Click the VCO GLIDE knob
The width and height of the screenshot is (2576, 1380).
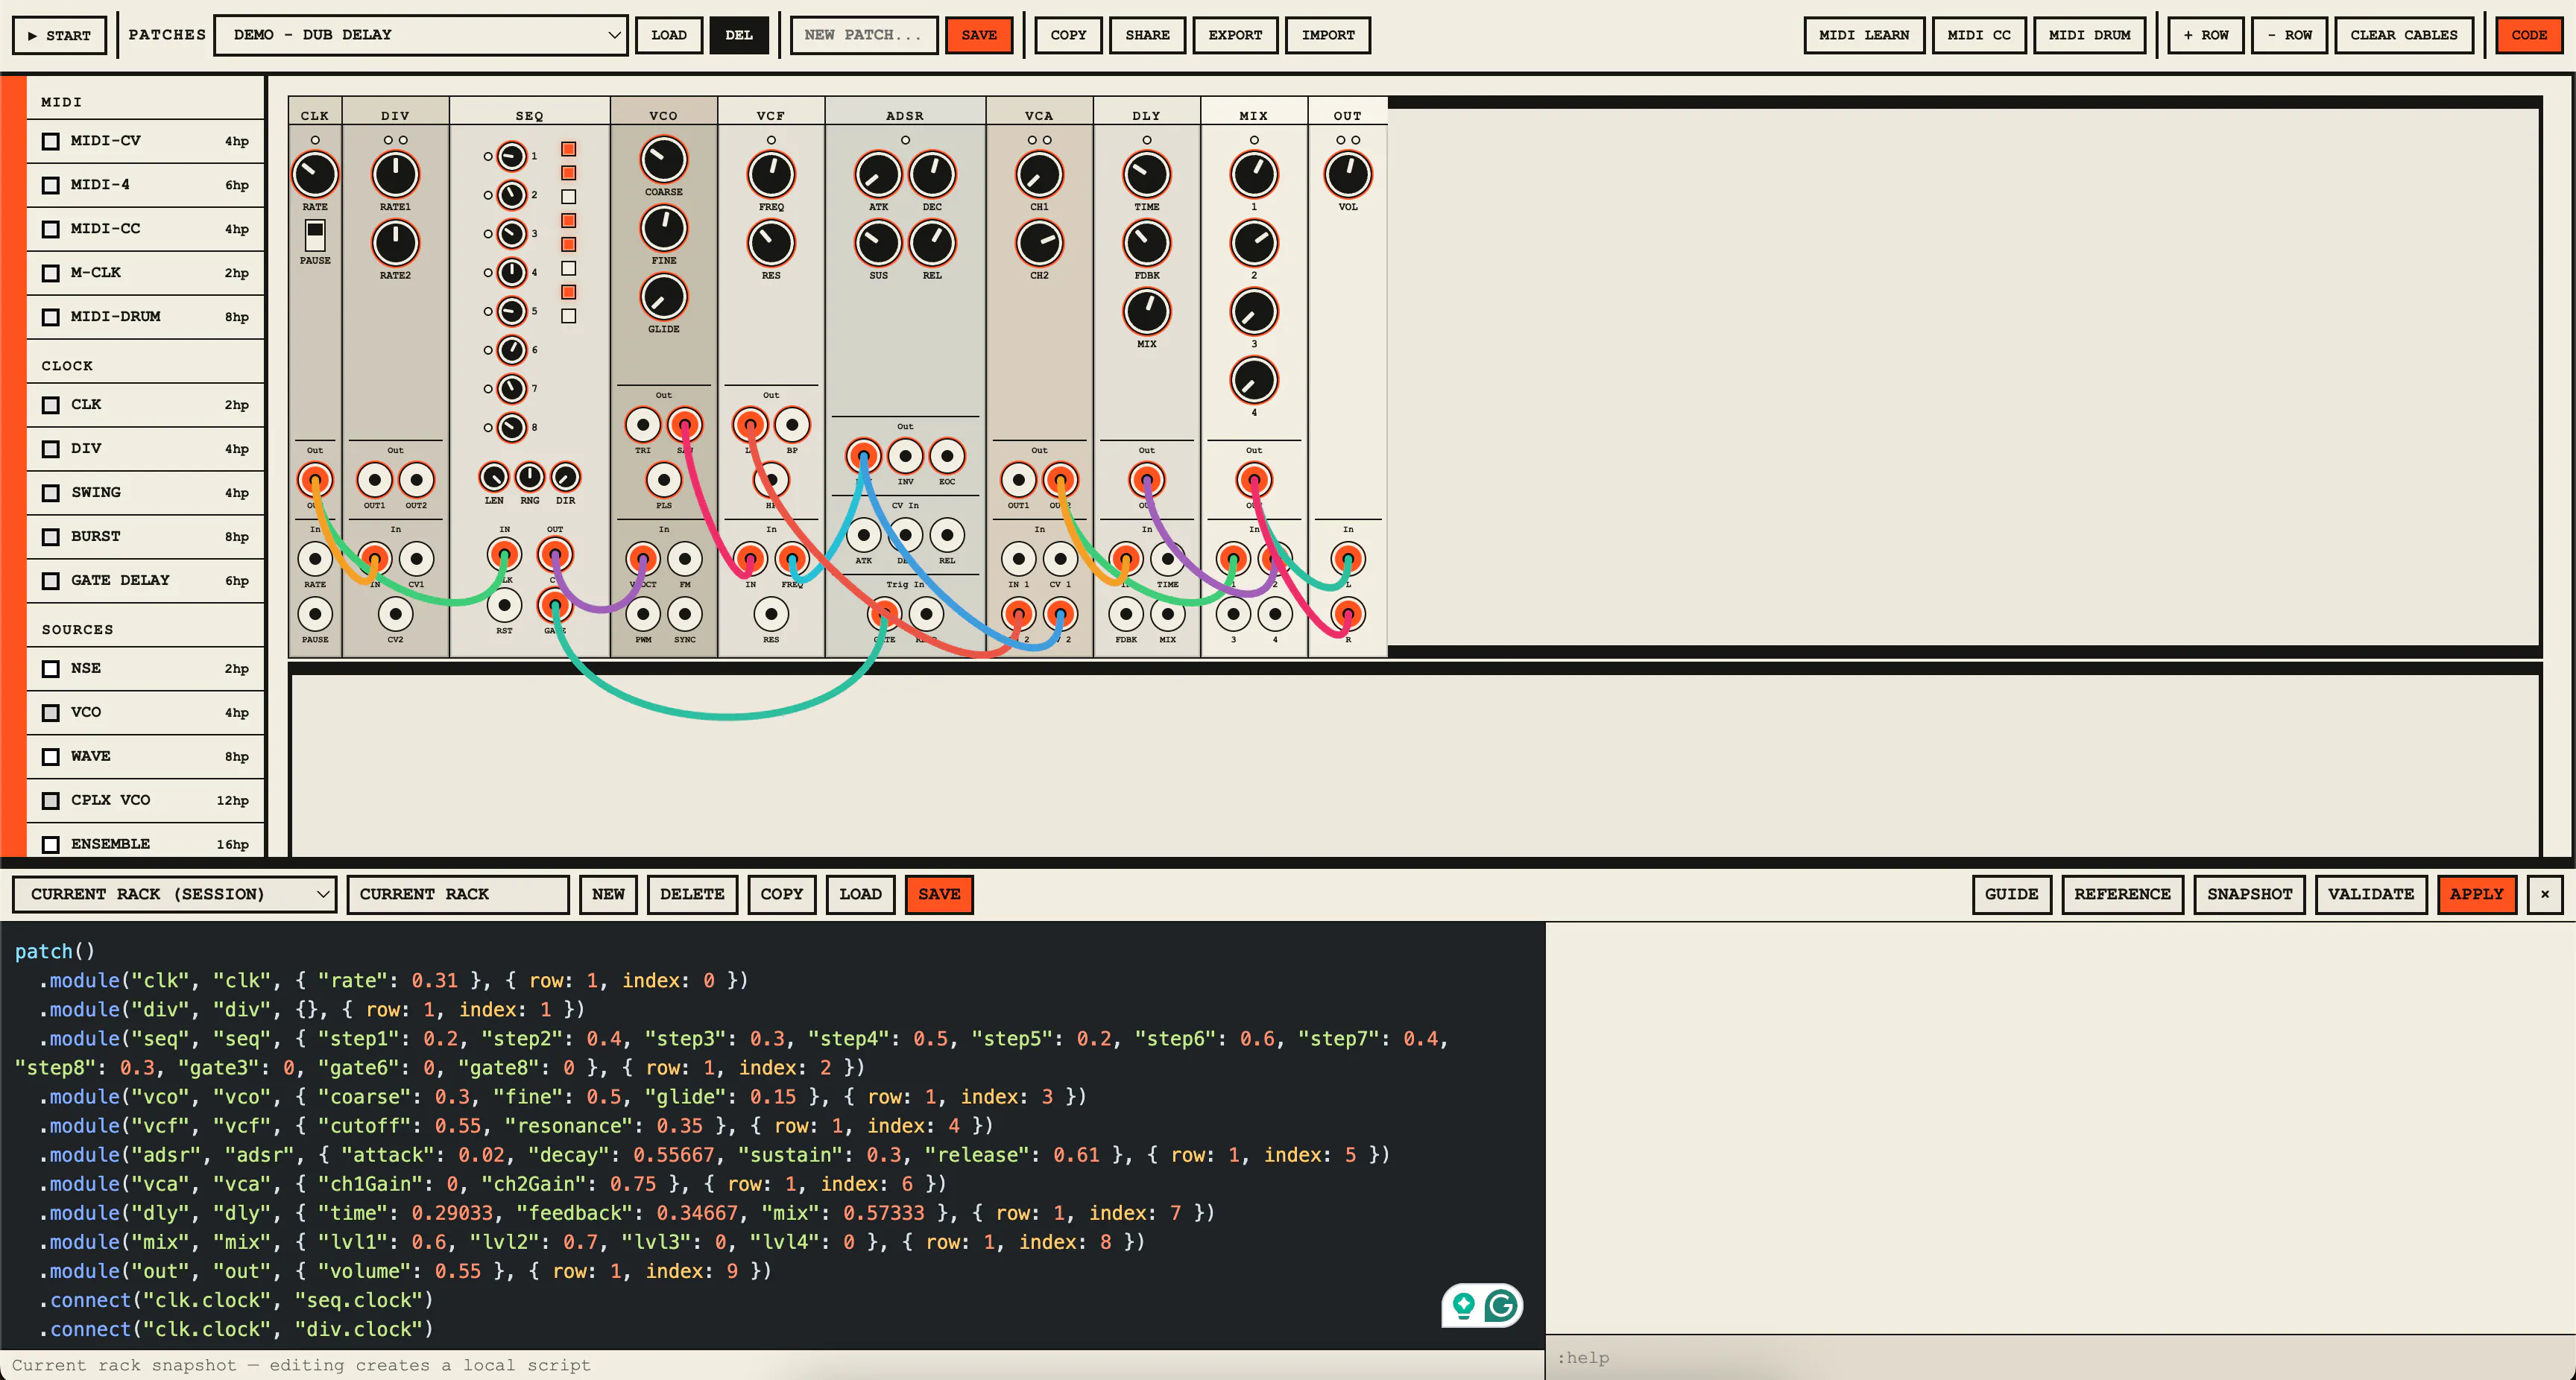(x=663, y=297)
